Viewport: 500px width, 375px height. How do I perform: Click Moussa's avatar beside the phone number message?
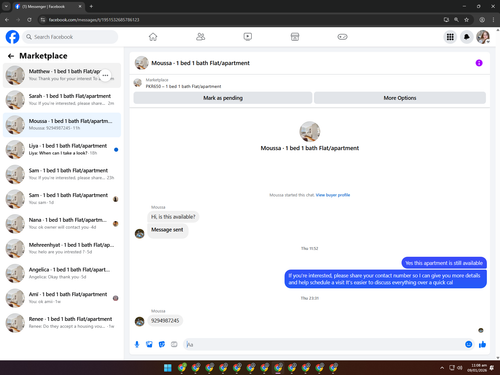click(x=139, y=321)
